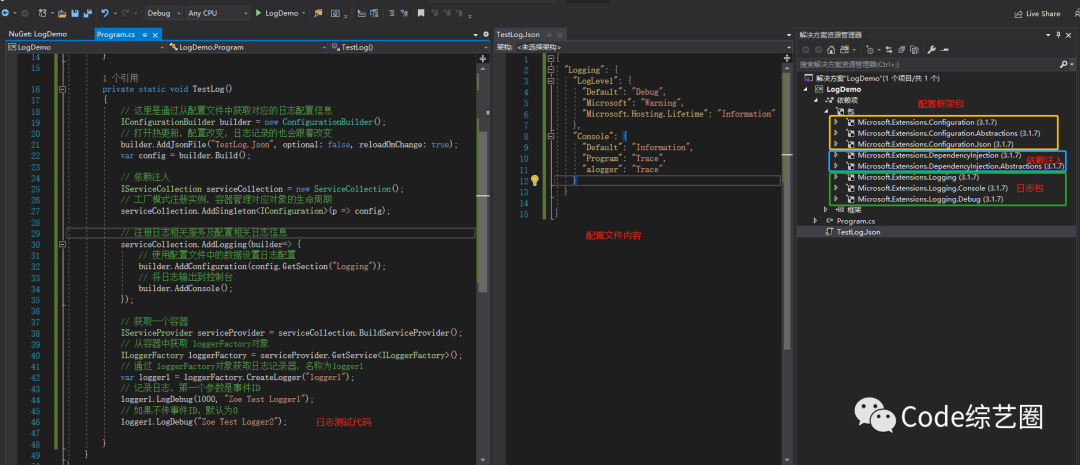Close the Program.cs tab

[x=154, y=34]
